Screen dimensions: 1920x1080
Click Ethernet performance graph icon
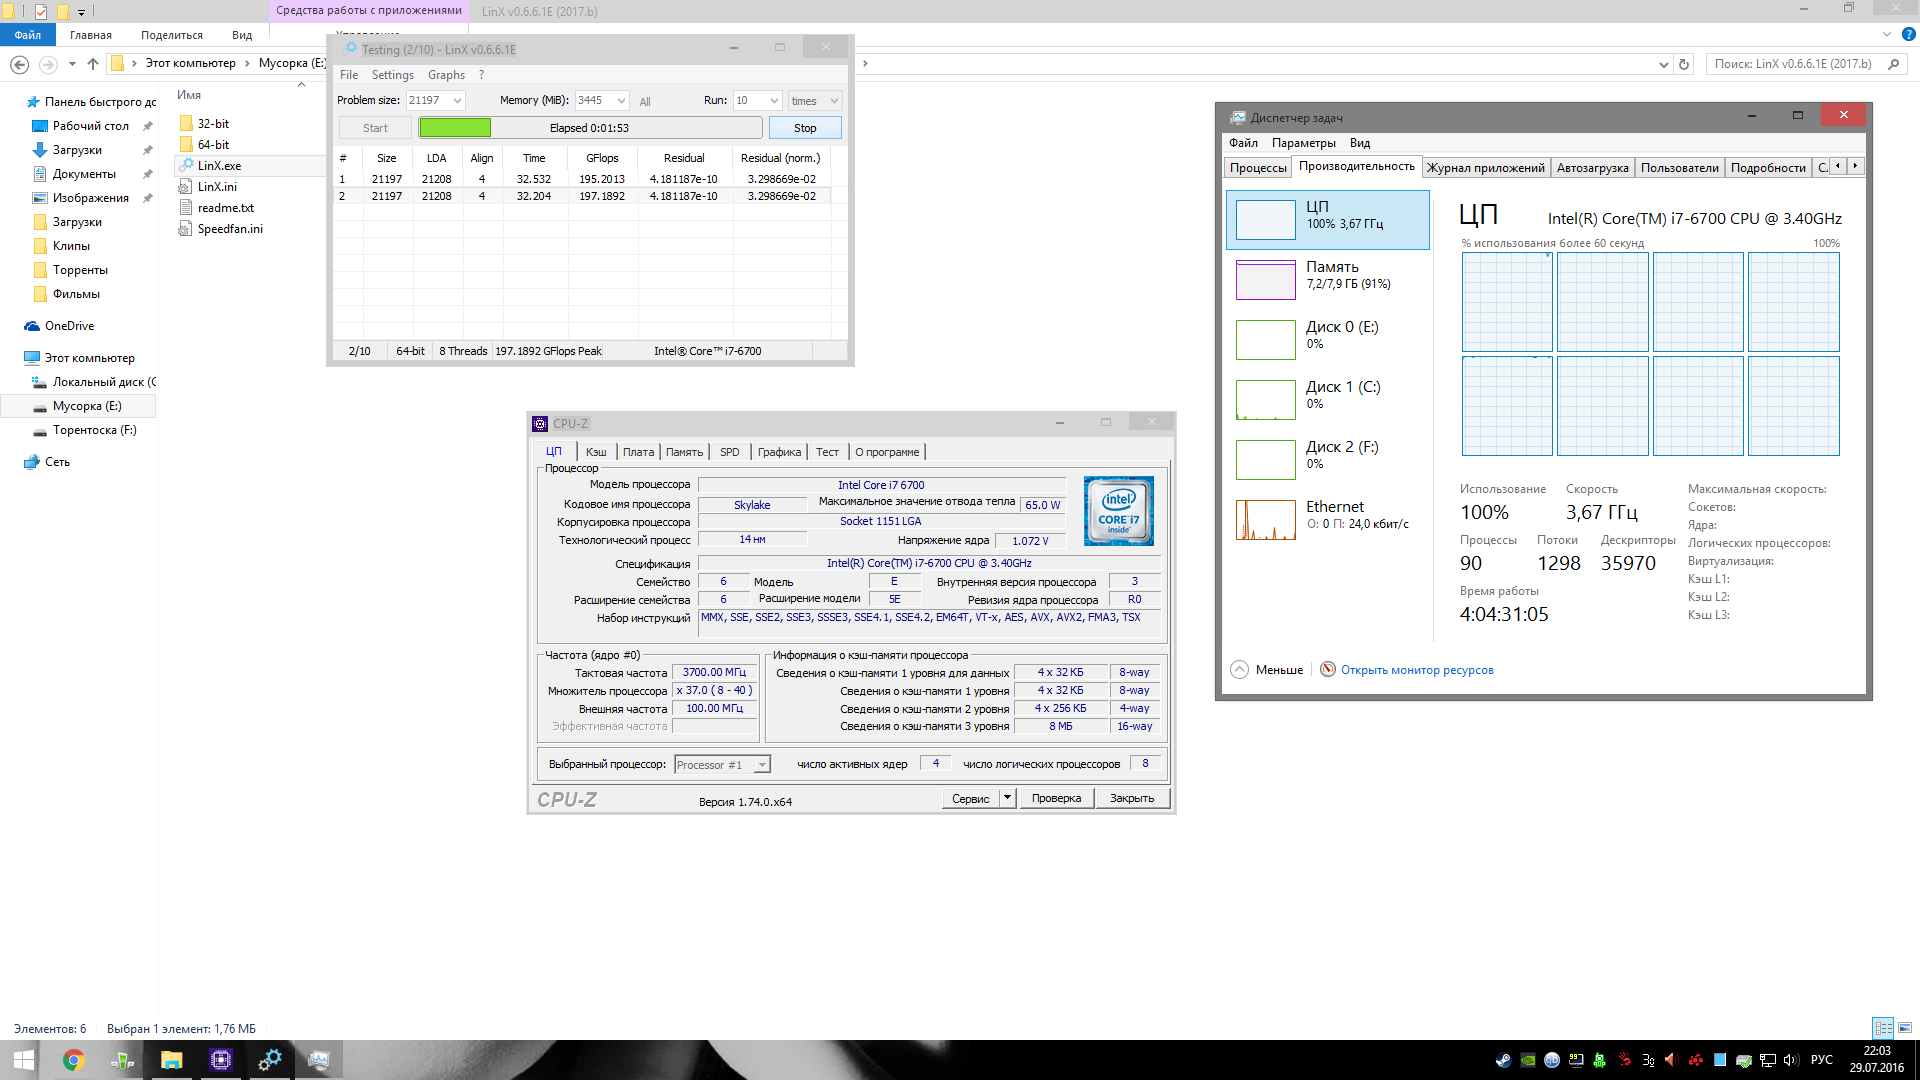pyautogui.click(x=1265, y=520)
